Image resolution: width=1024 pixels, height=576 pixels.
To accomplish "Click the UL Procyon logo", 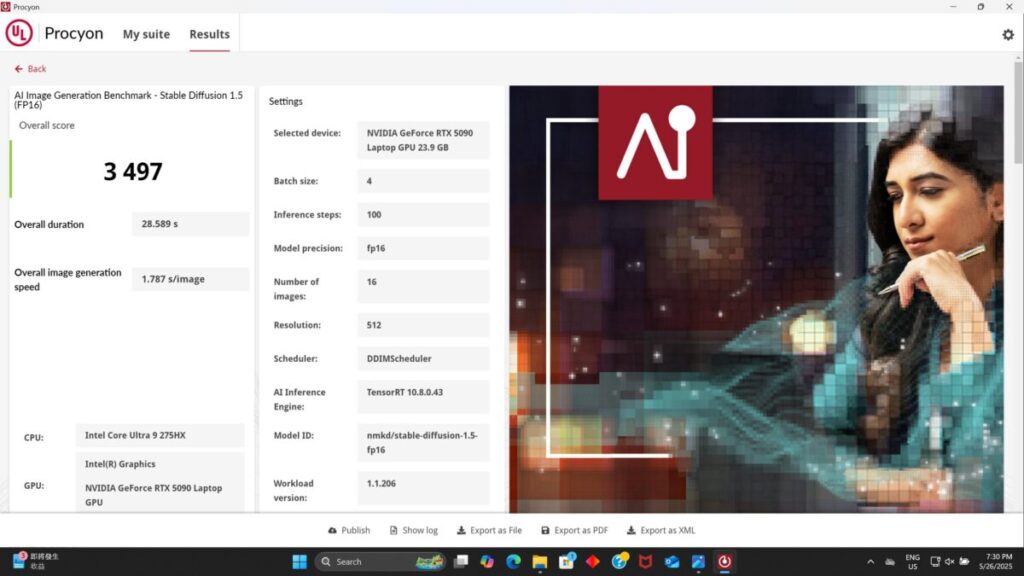I will tap(19, 33).
